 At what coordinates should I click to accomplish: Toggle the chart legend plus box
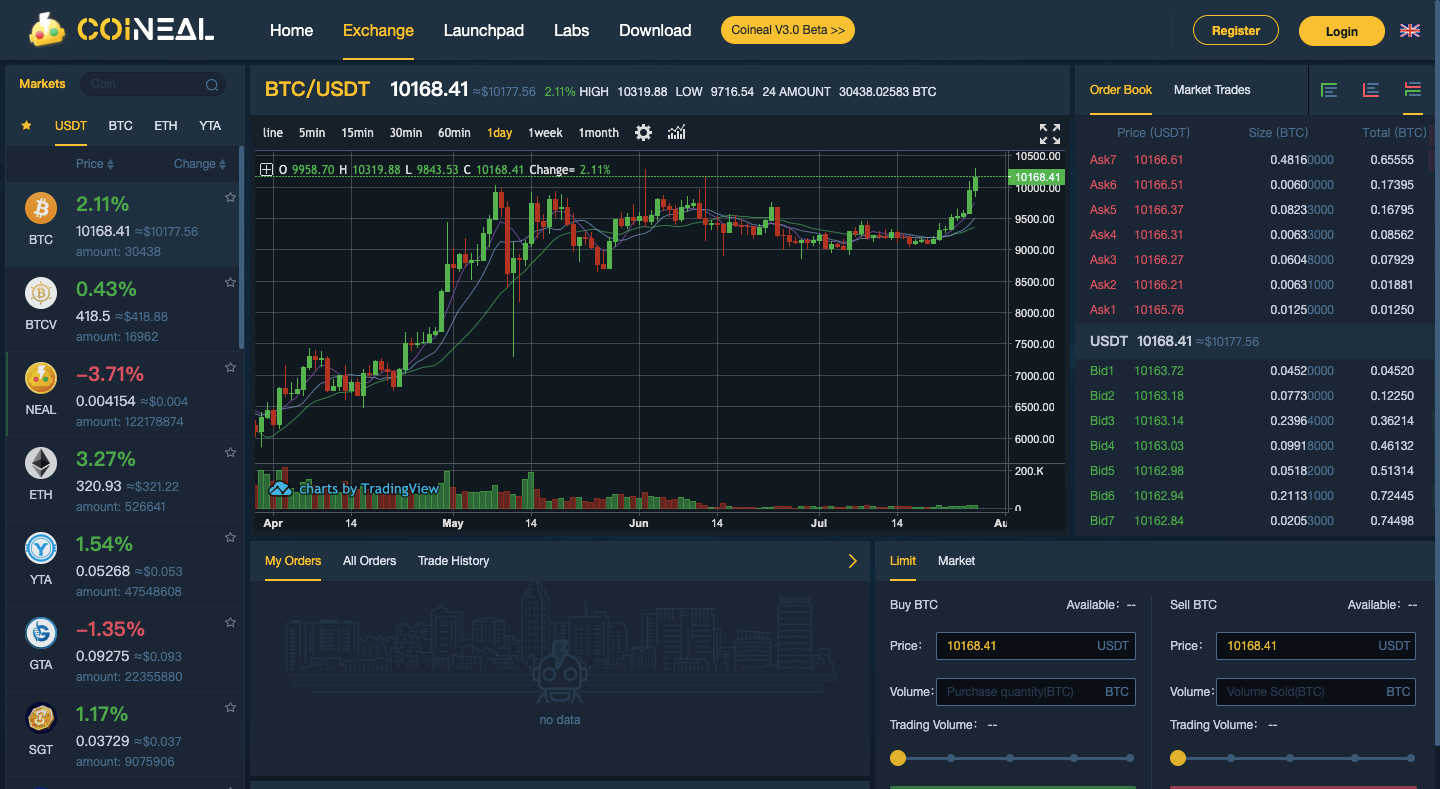[x=266, y=170]
